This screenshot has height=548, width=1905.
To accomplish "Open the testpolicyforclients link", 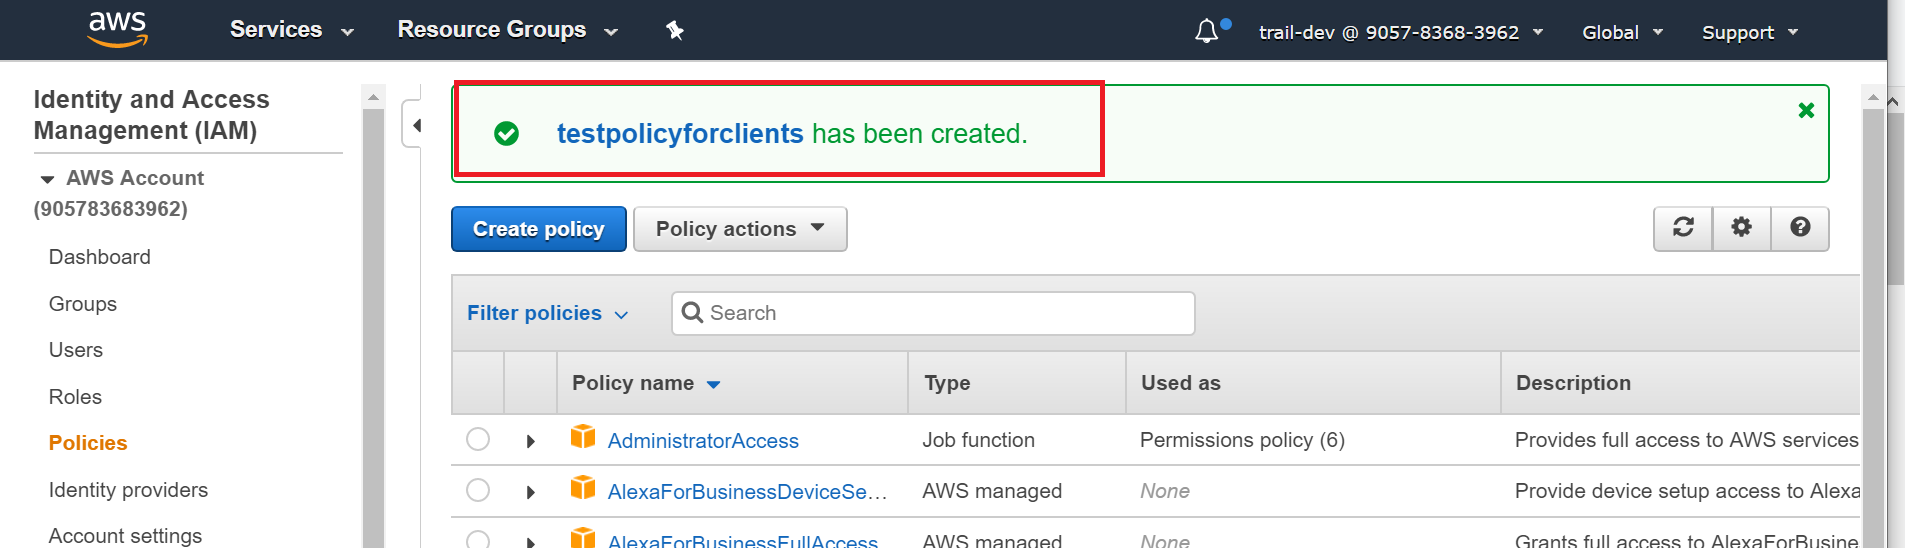I will coord(680,133).
